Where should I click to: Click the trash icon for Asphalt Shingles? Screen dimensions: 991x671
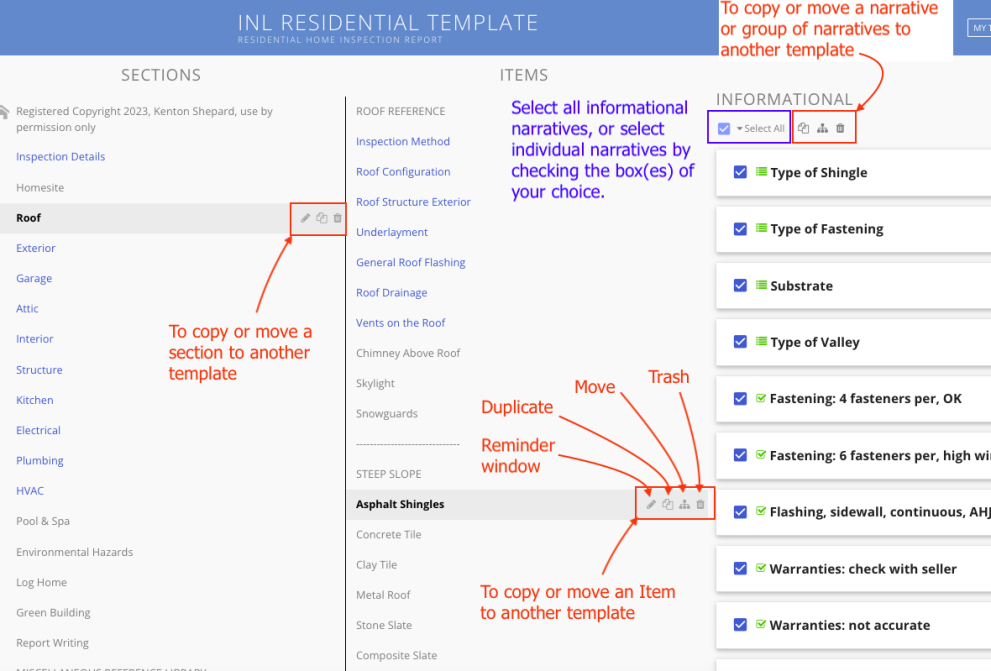700,503
